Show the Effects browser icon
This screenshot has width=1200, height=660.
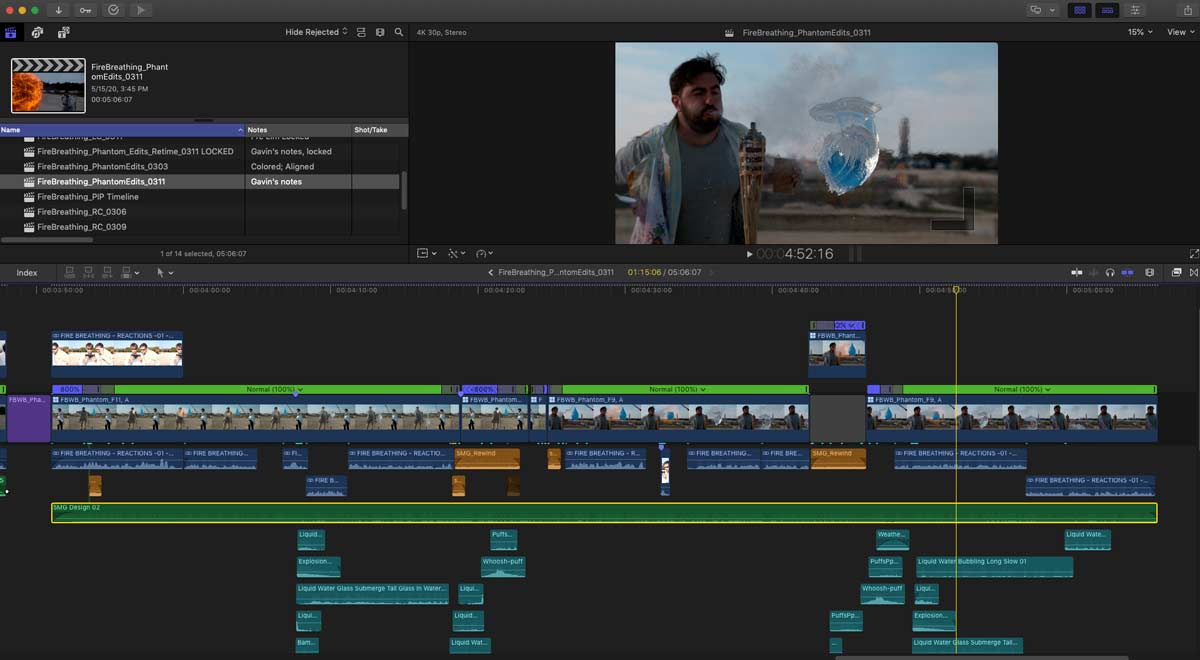(1177, 272)
